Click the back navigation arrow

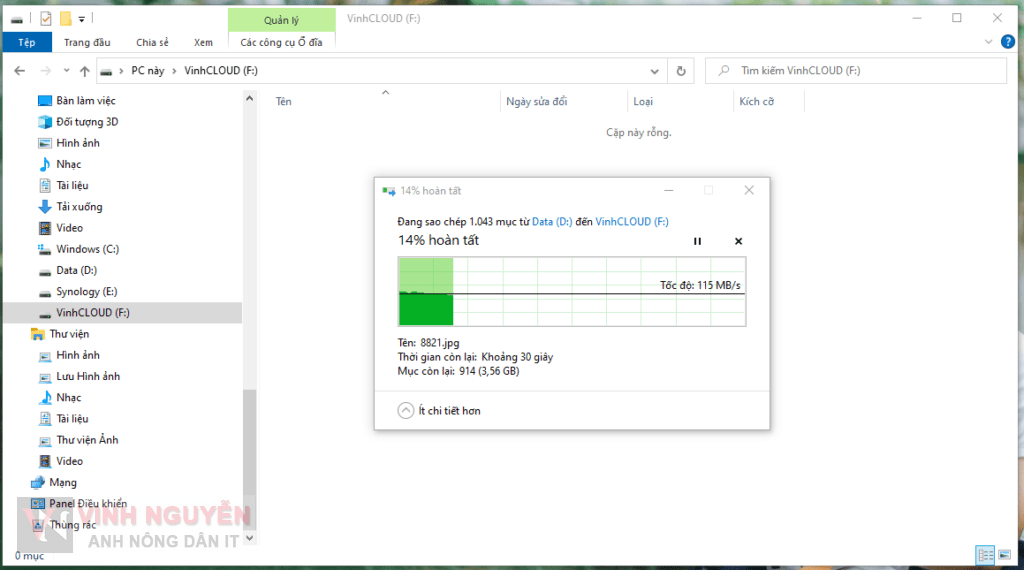coord(19,71)
